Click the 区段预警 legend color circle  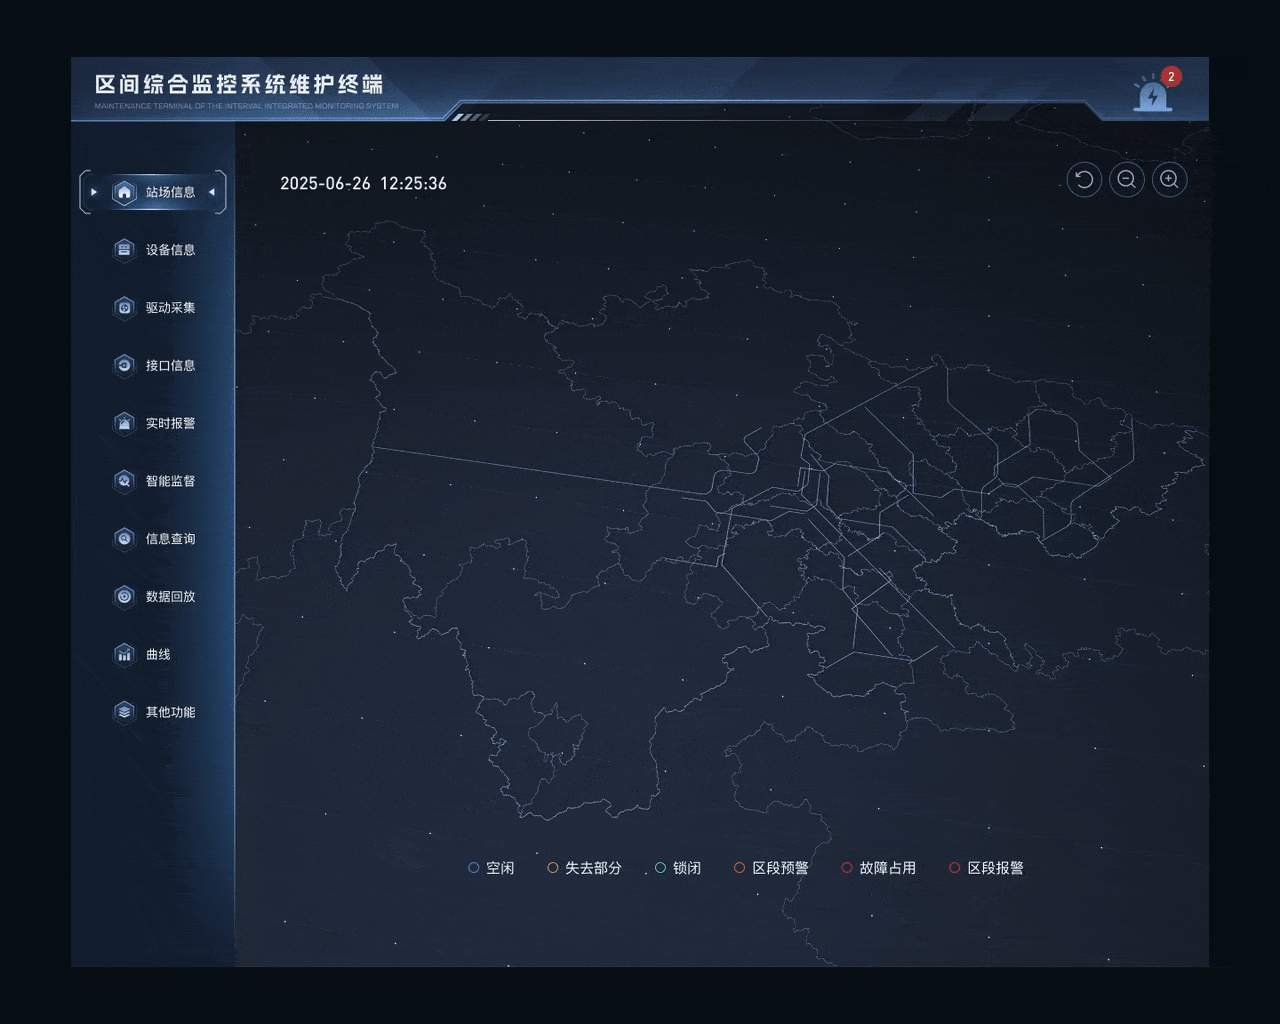pyautogui.click(x=739, y=868)
